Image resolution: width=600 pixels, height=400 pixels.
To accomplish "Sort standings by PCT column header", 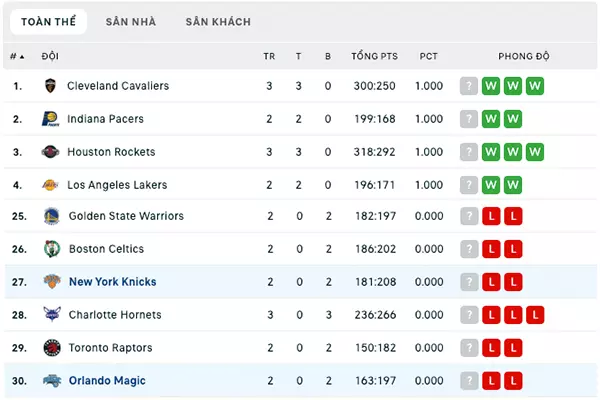I will (x=428, y=56).
